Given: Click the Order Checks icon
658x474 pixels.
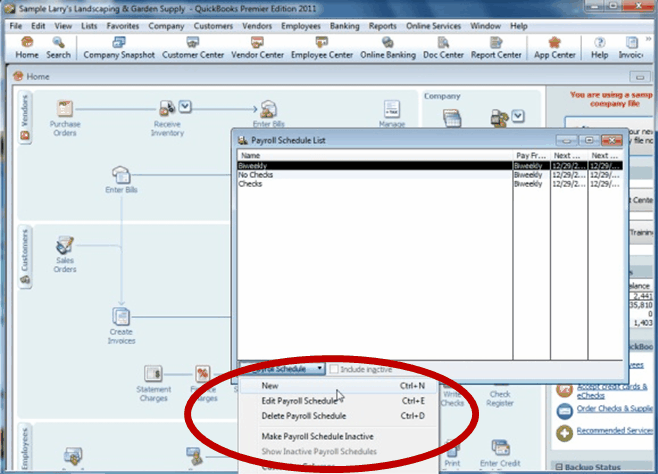Looking at the screenshot, I should (564, 411).
